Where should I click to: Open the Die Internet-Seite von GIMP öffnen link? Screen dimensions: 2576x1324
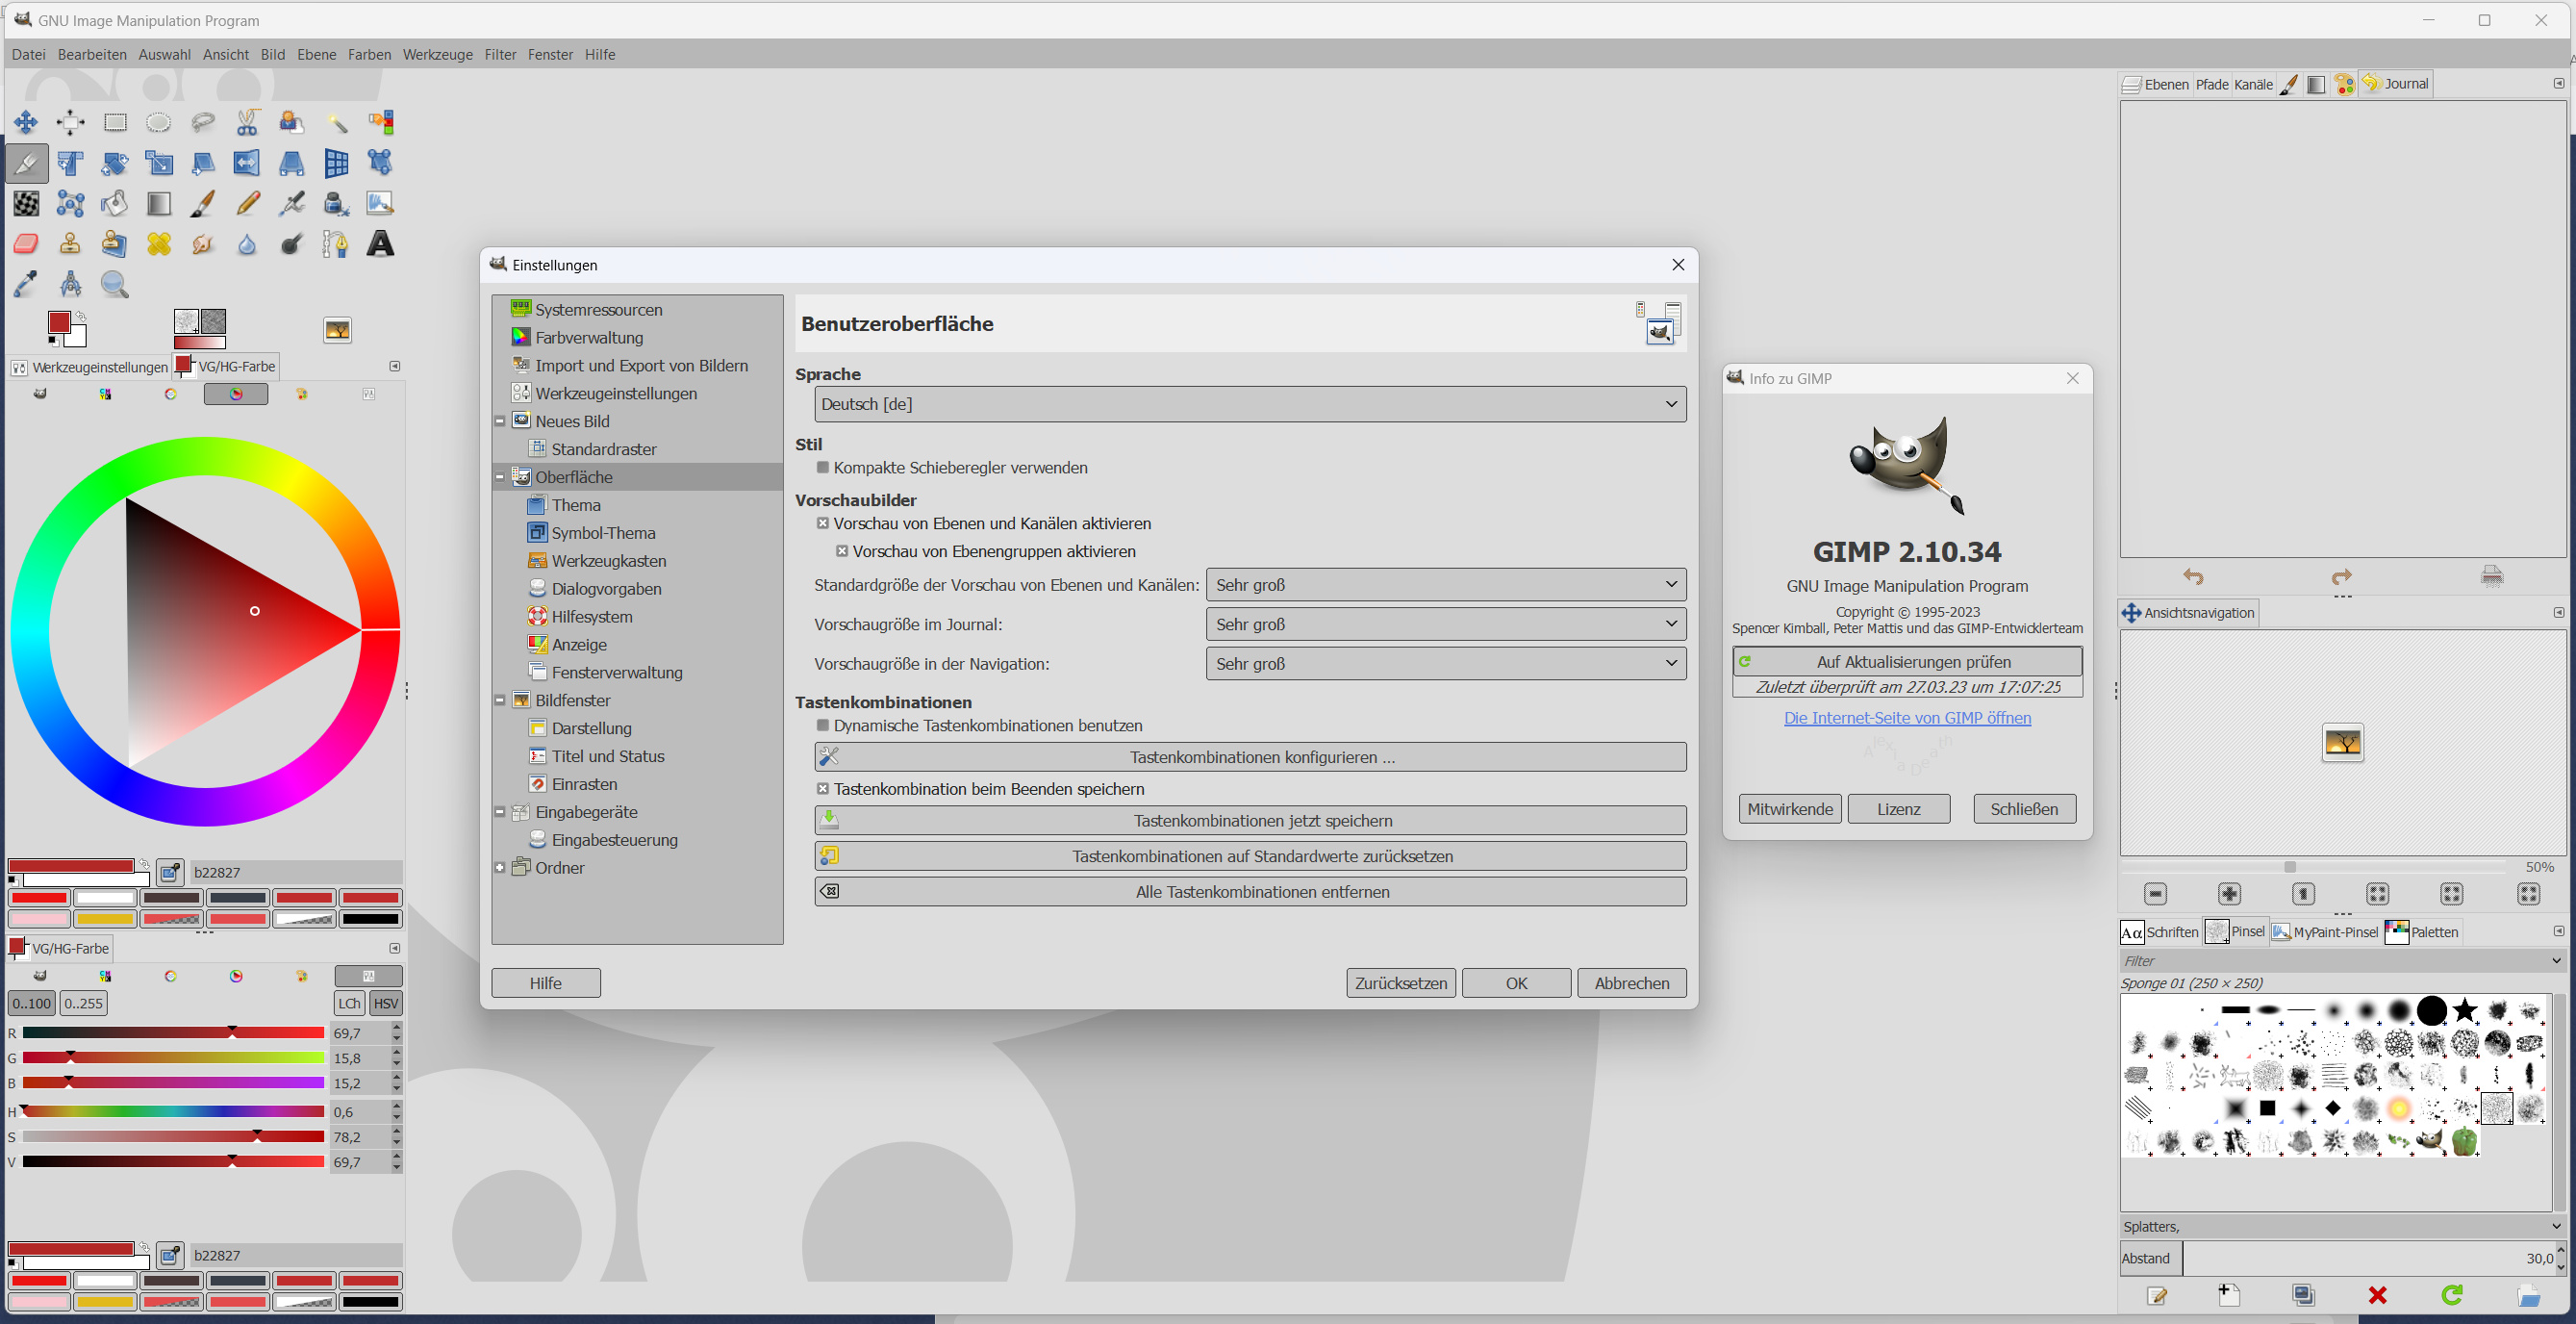1907,718
